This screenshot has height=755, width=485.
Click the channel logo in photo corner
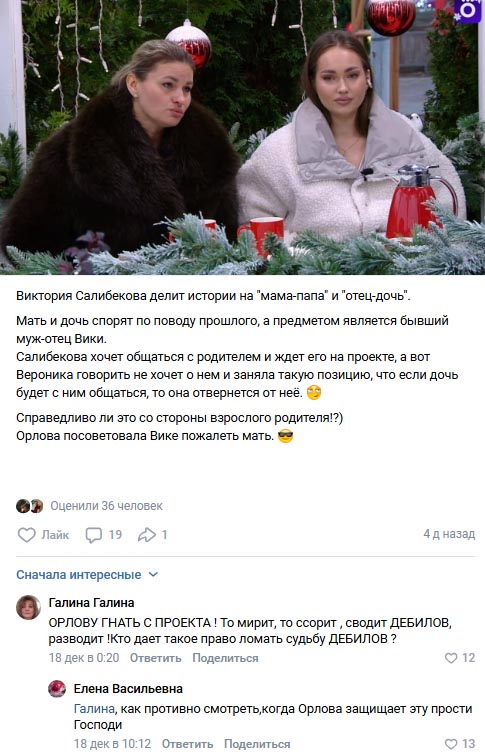click(467, 11)
